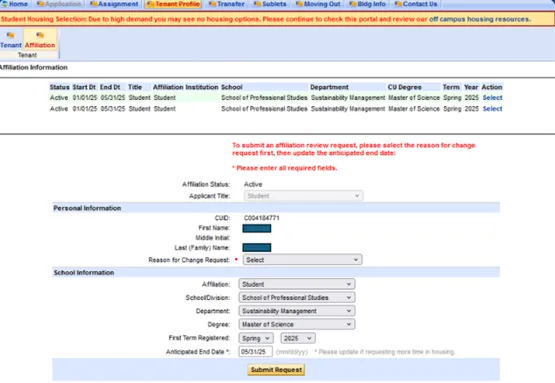Go to the Transfer tab
Image resolution: width=555 pixels, height=383 pixels.
click(227, 4)
